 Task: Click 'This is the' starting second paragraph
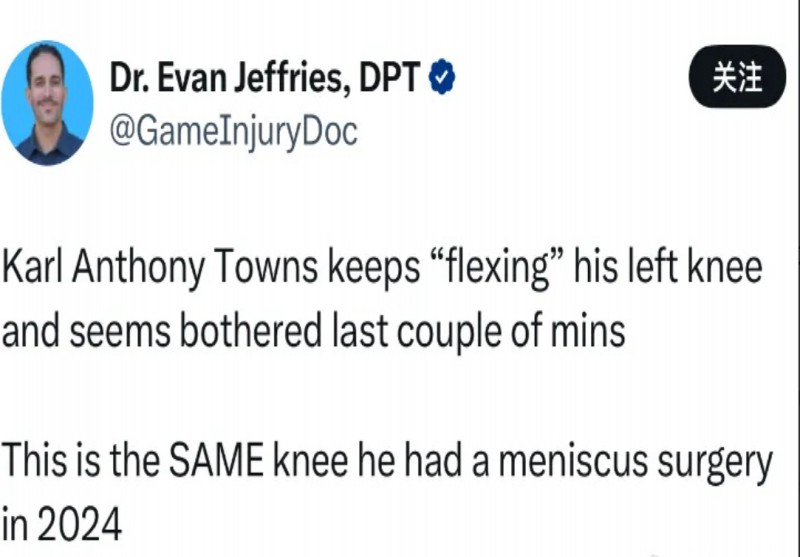[81, 460]
